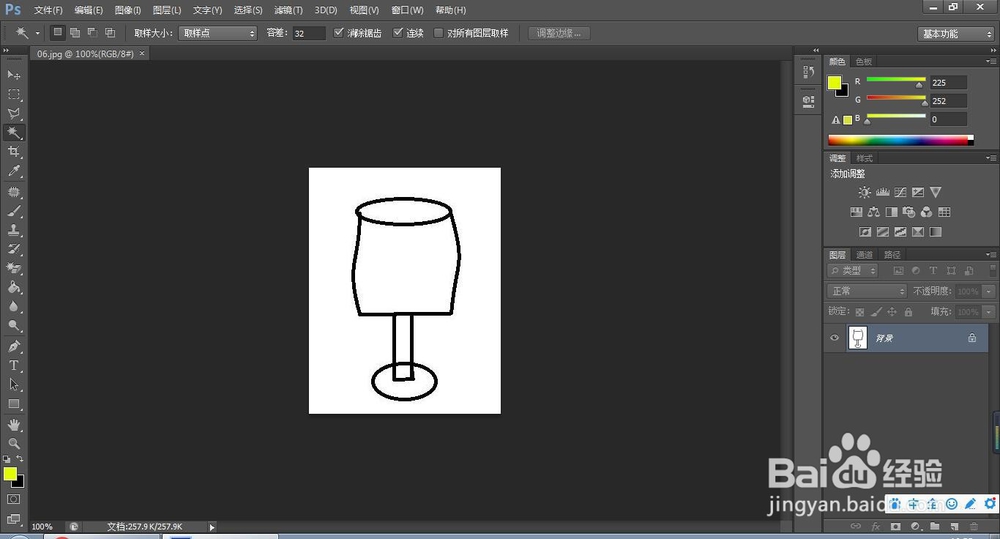1000x539 pixels.
Task: Open the 不透明度 opacity dropdown arrow
Action: click(x=989, y=291)
